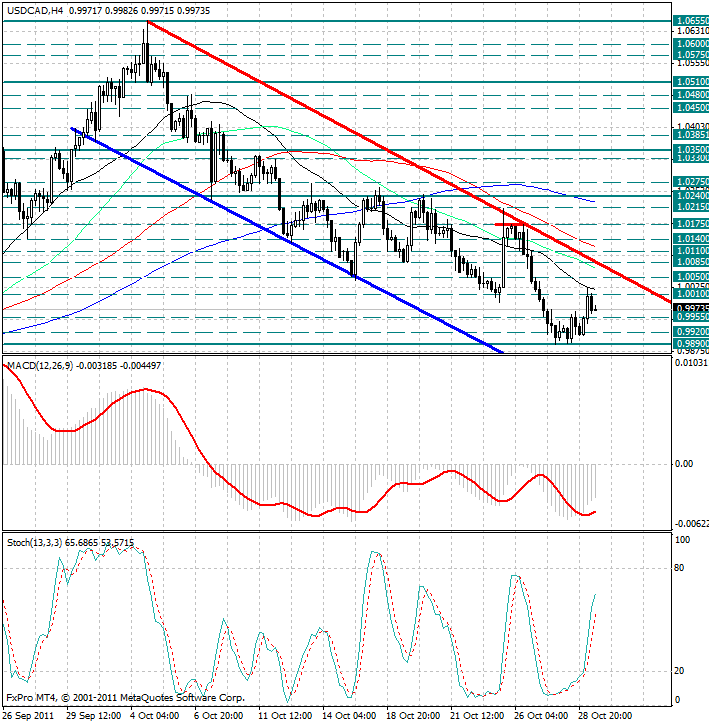Click the 21 Oct 12:00 time label

pyautogui.click(x=478, y=716)
